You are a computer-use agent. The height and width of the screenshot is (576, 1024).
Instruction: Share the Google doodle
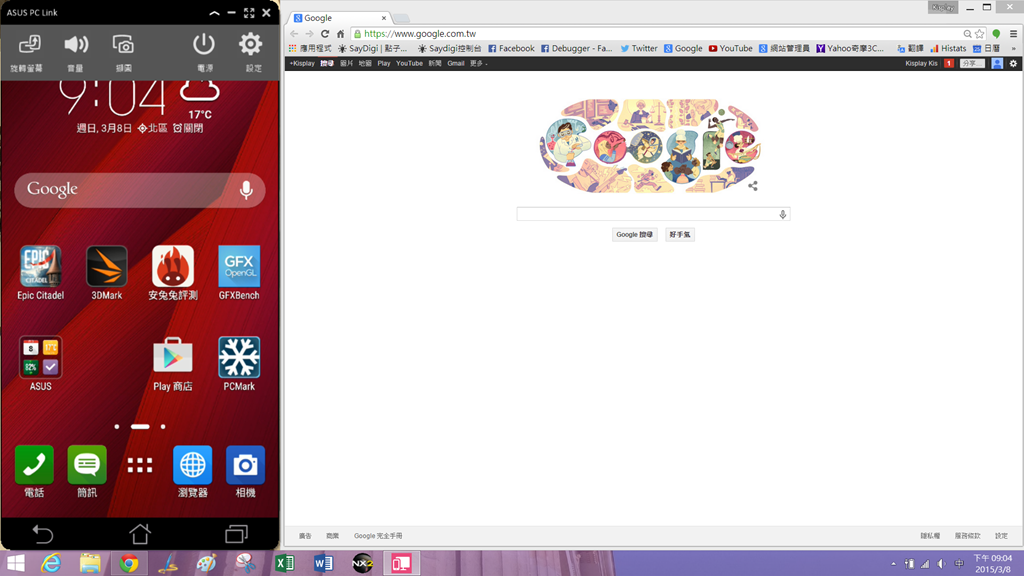point(753,186)
